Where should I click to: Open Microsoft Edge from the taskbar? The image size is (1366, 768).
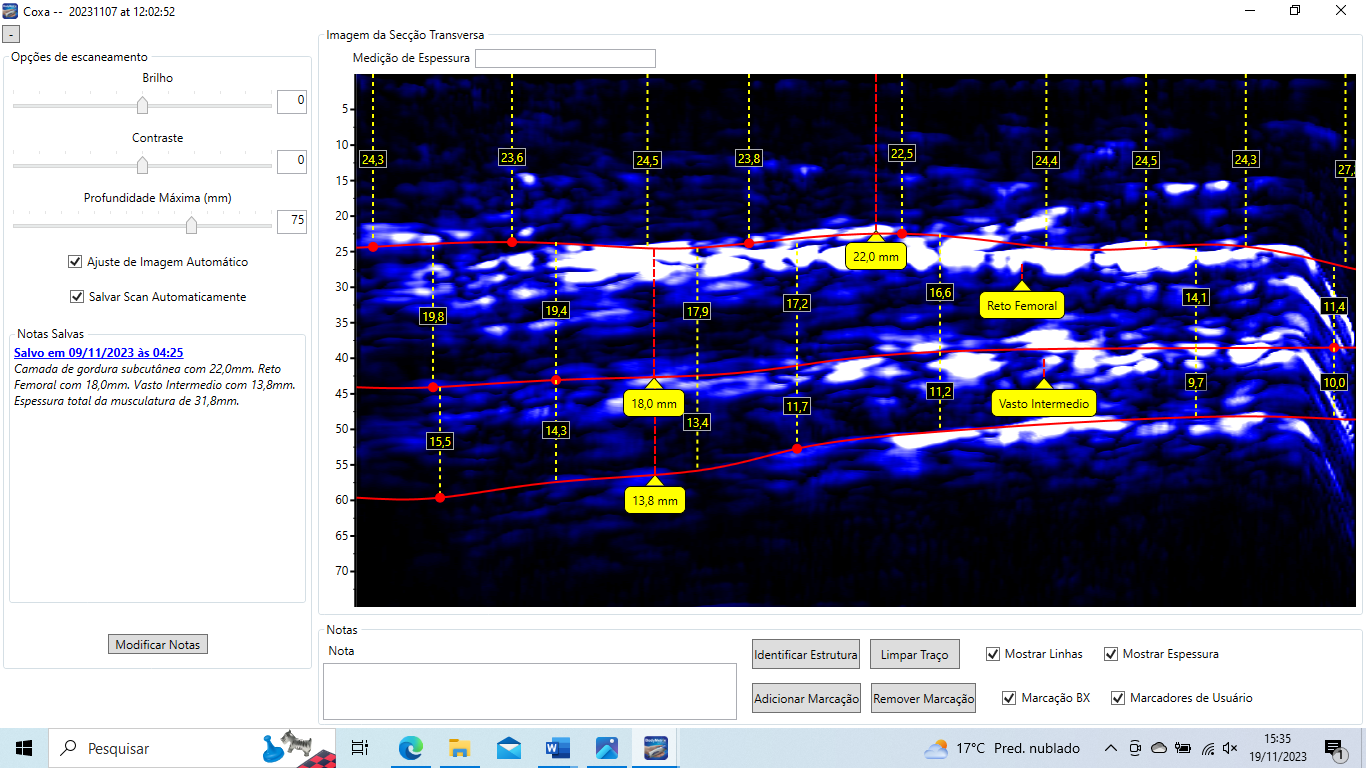click(411, 748)
